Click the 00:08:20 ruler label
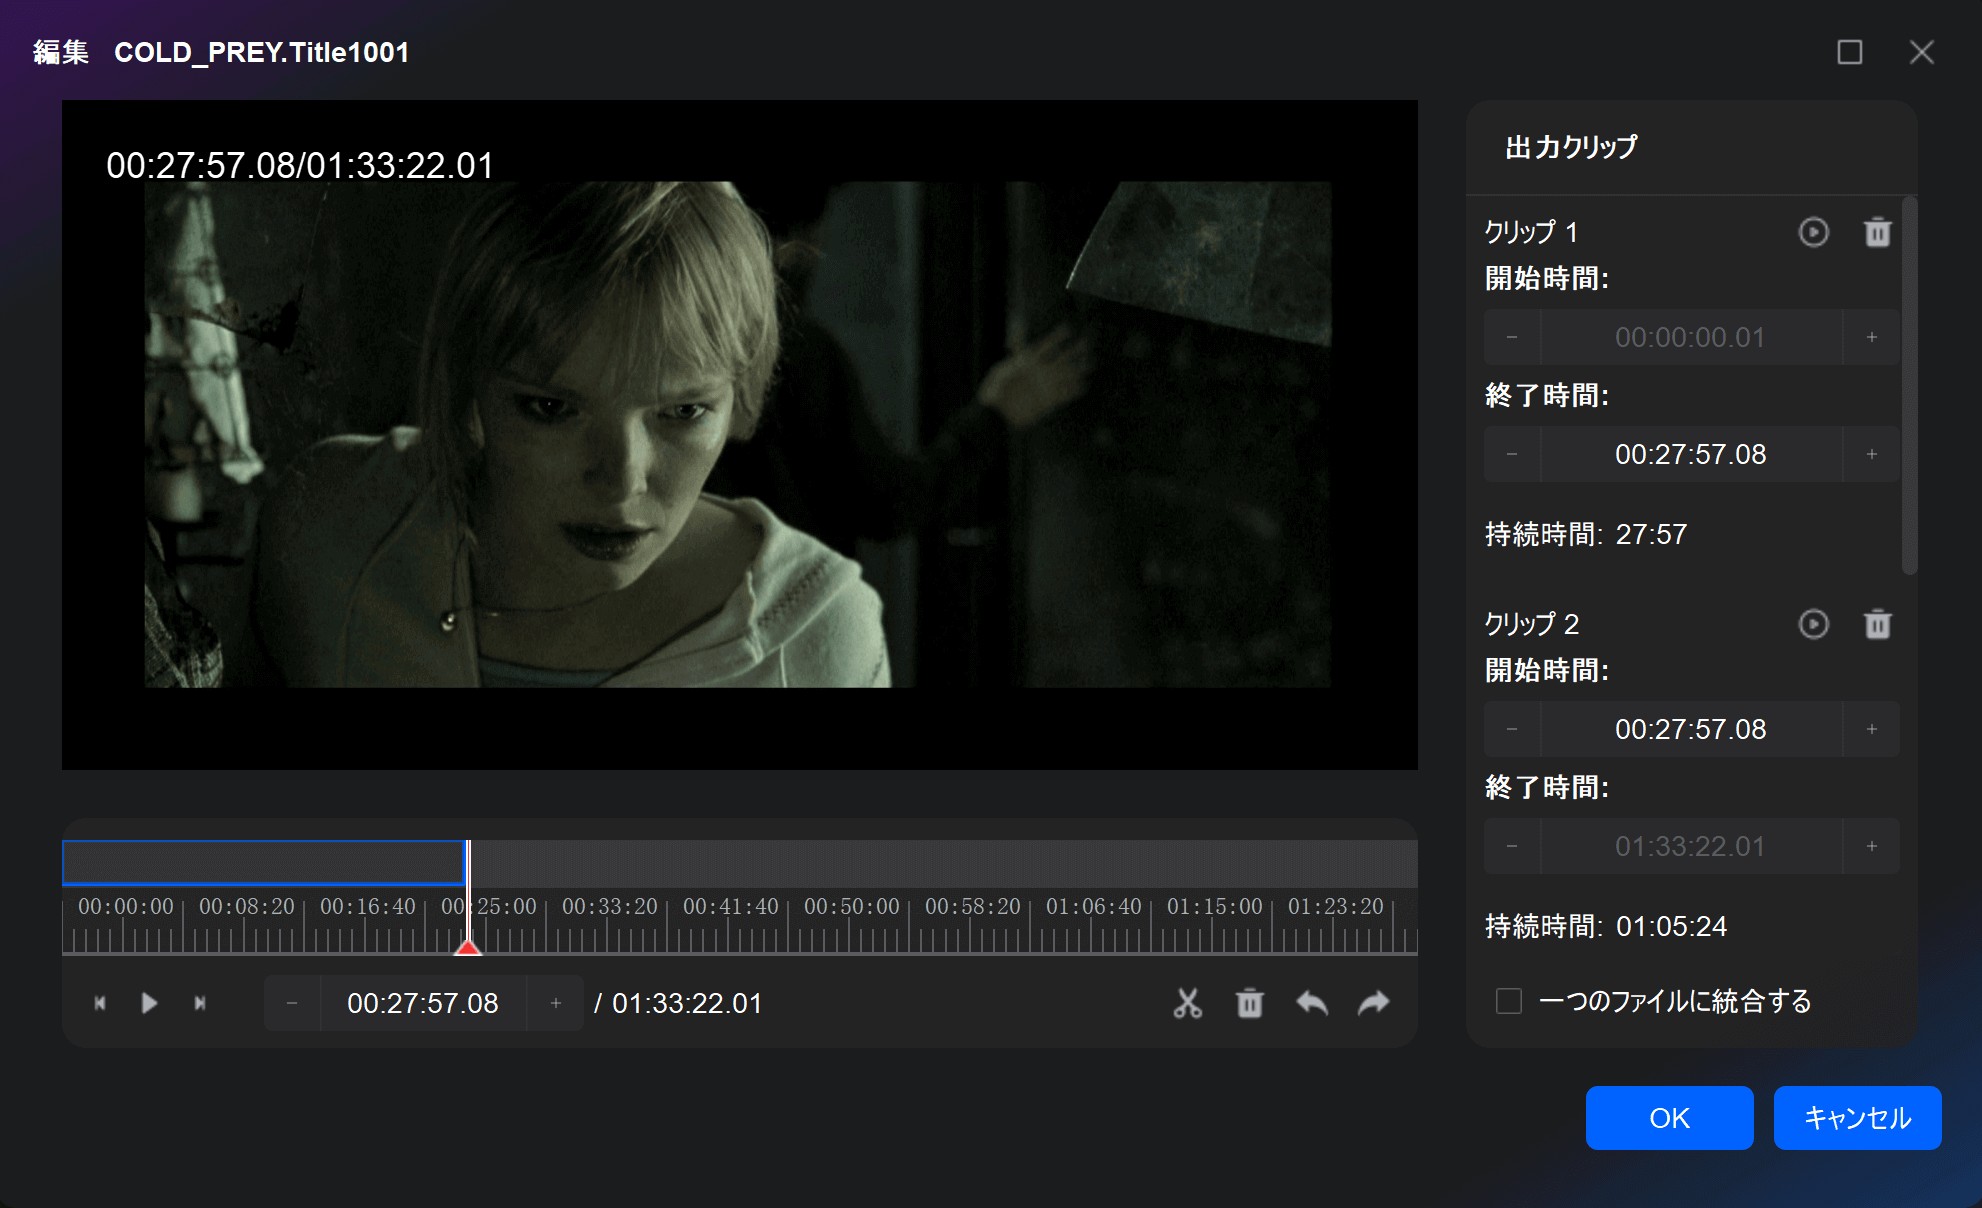The image size is (1982, 1208). point(247,907)
